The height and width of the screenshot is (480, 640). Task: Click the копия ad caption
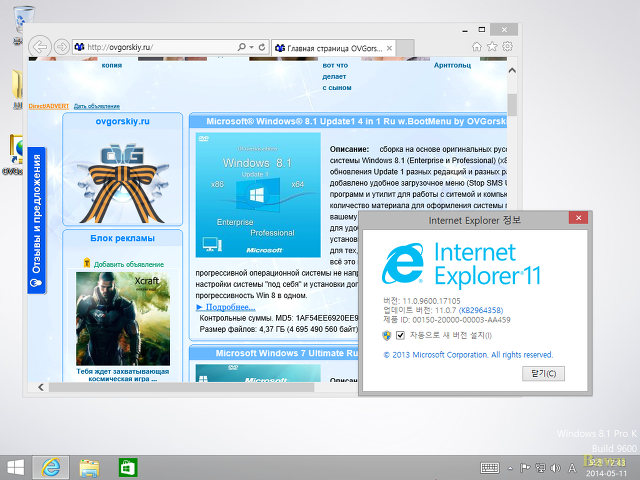tap(111, 65)
